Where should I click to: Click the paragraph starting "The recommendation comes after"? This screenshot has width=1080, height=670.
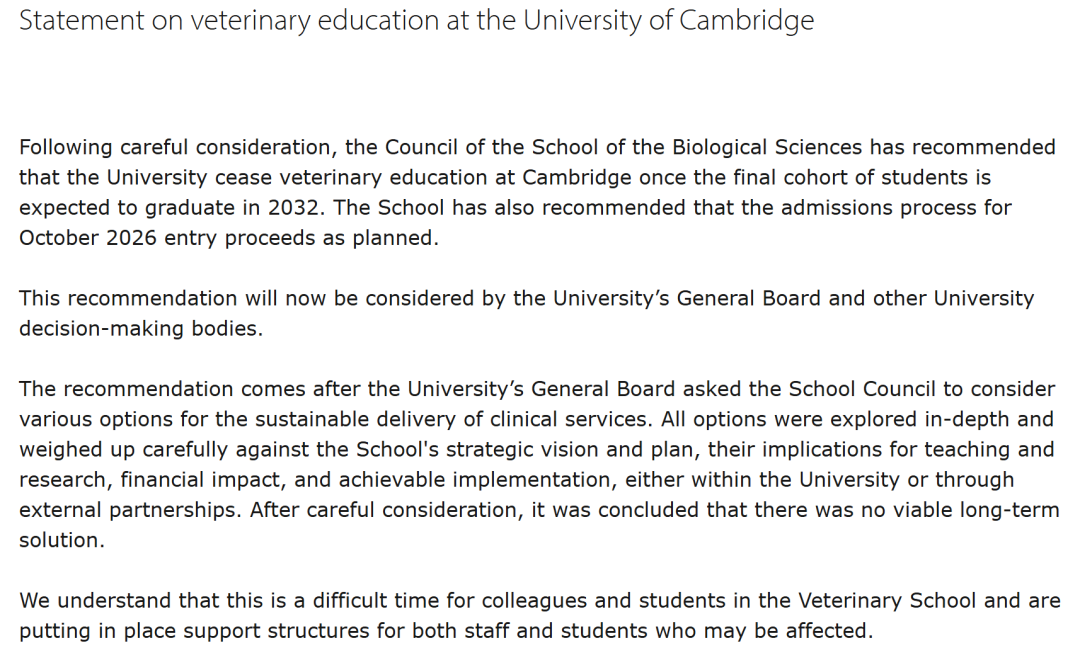pos(538,464)
